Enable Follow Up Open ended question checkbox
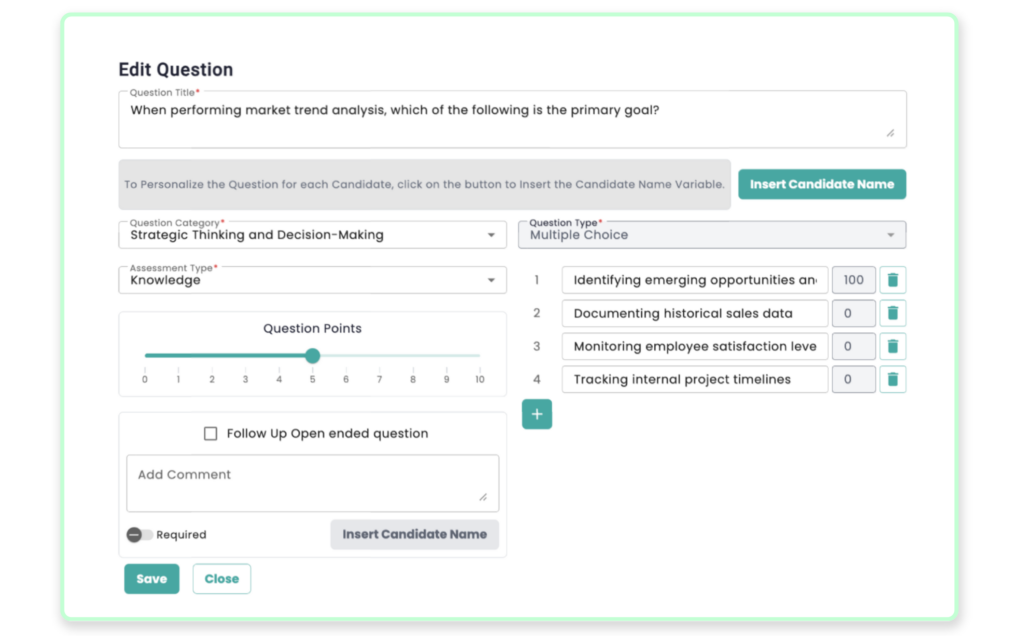 [x=210, y=434]
